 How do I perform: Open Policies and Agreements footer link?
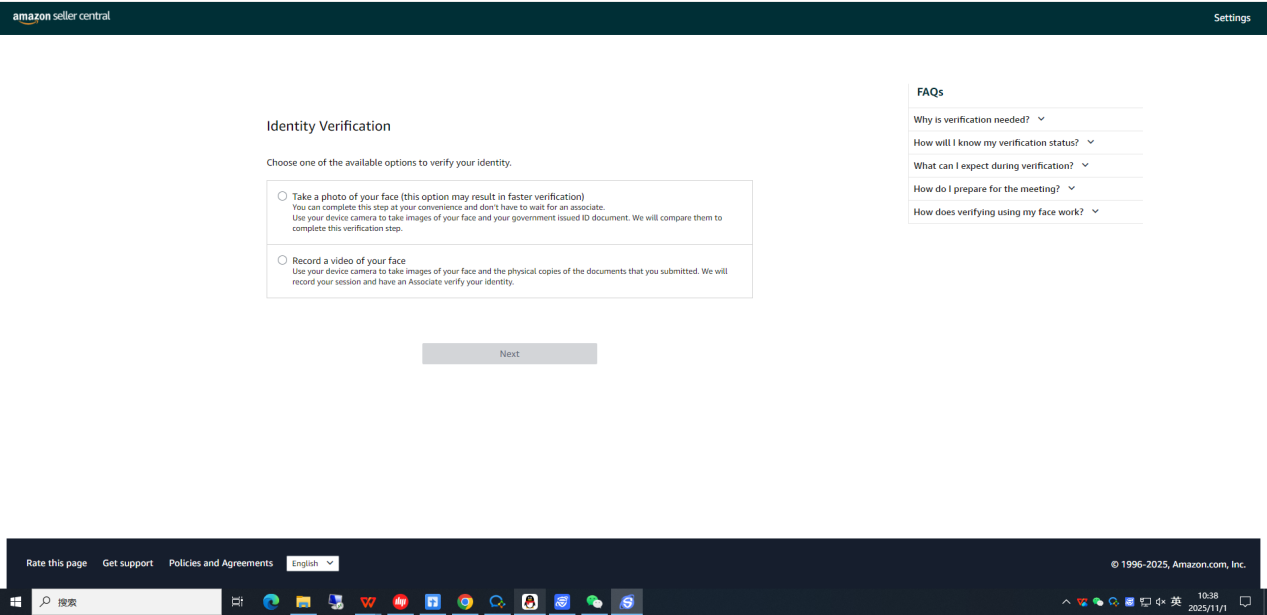pyautogui.click(x=220, y=564)
